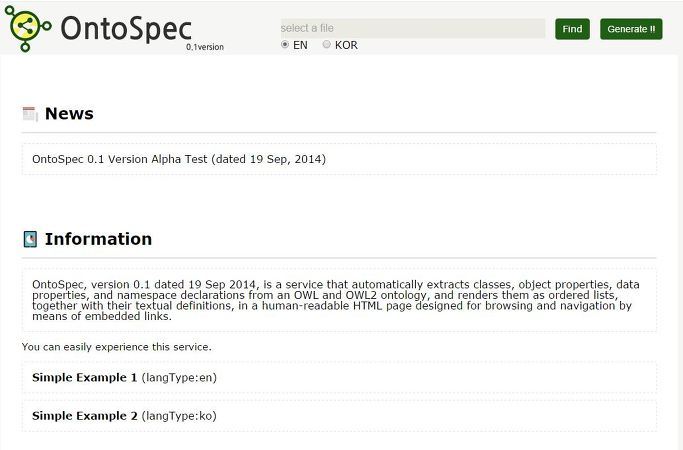The height and width of the screenshot is (450, 683).
Task: Select the KOR language radio button
Action: 326,45
